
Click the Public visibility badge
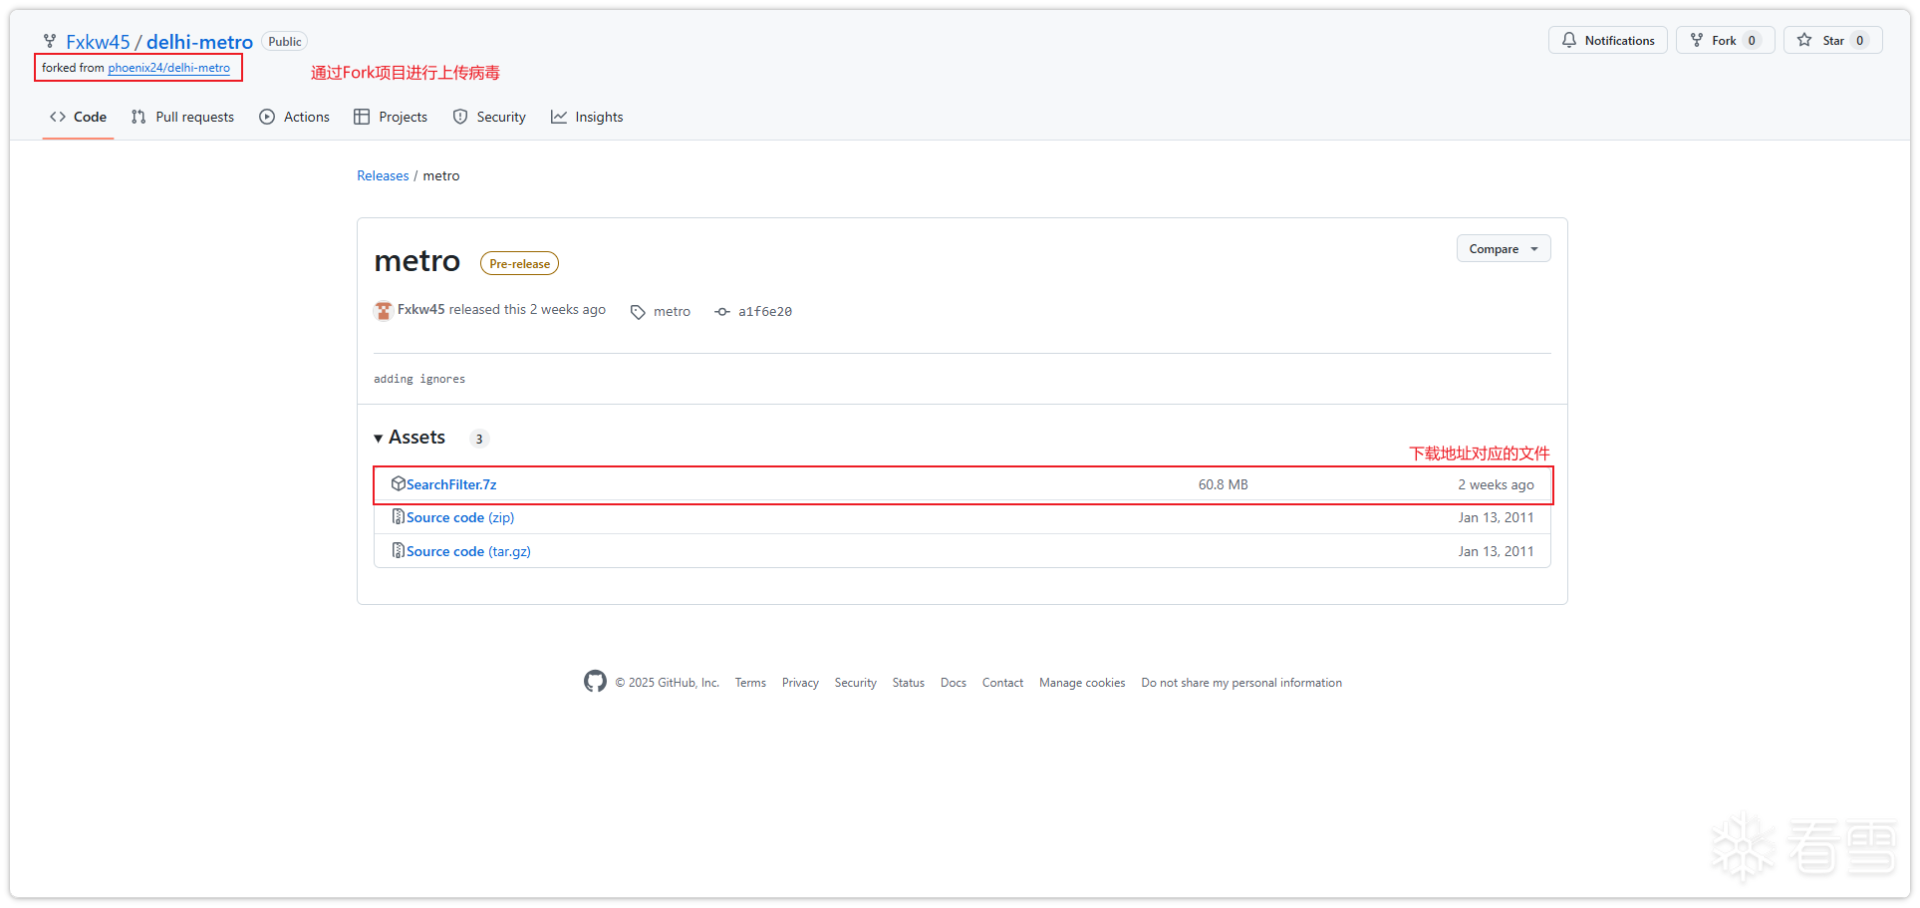(x=284, y=42)
